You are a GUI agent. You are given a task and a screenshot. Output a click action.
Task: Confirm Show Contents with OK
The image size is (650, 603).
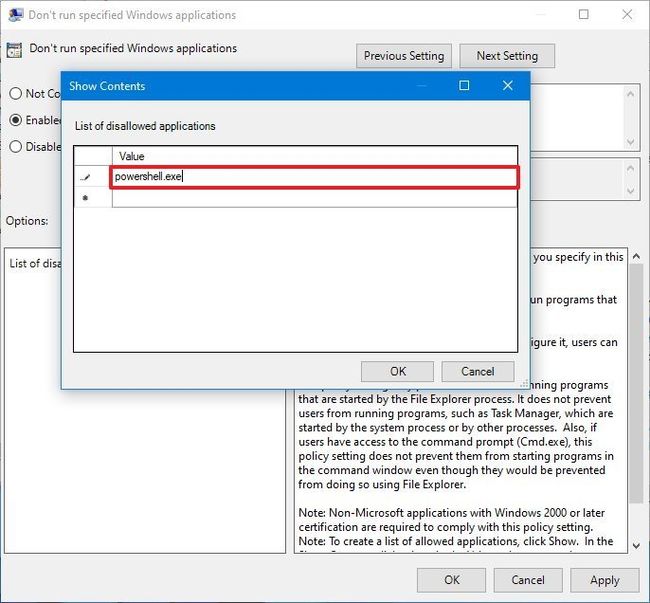tap(398, 371)
